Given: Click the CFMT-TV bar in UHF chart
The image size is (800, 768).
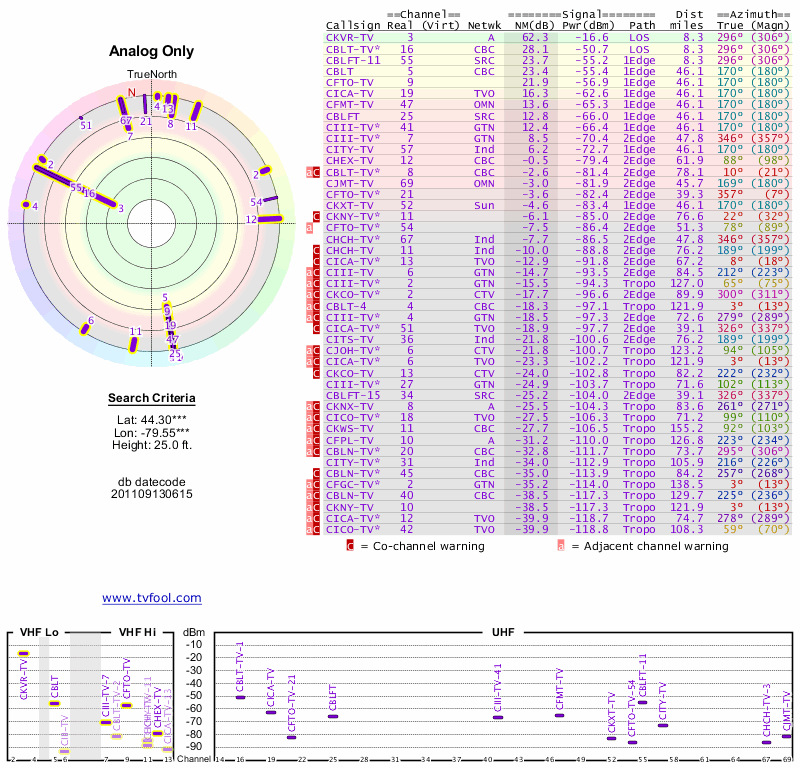Looking at the screenshot, I should click(x=560, y=715).
